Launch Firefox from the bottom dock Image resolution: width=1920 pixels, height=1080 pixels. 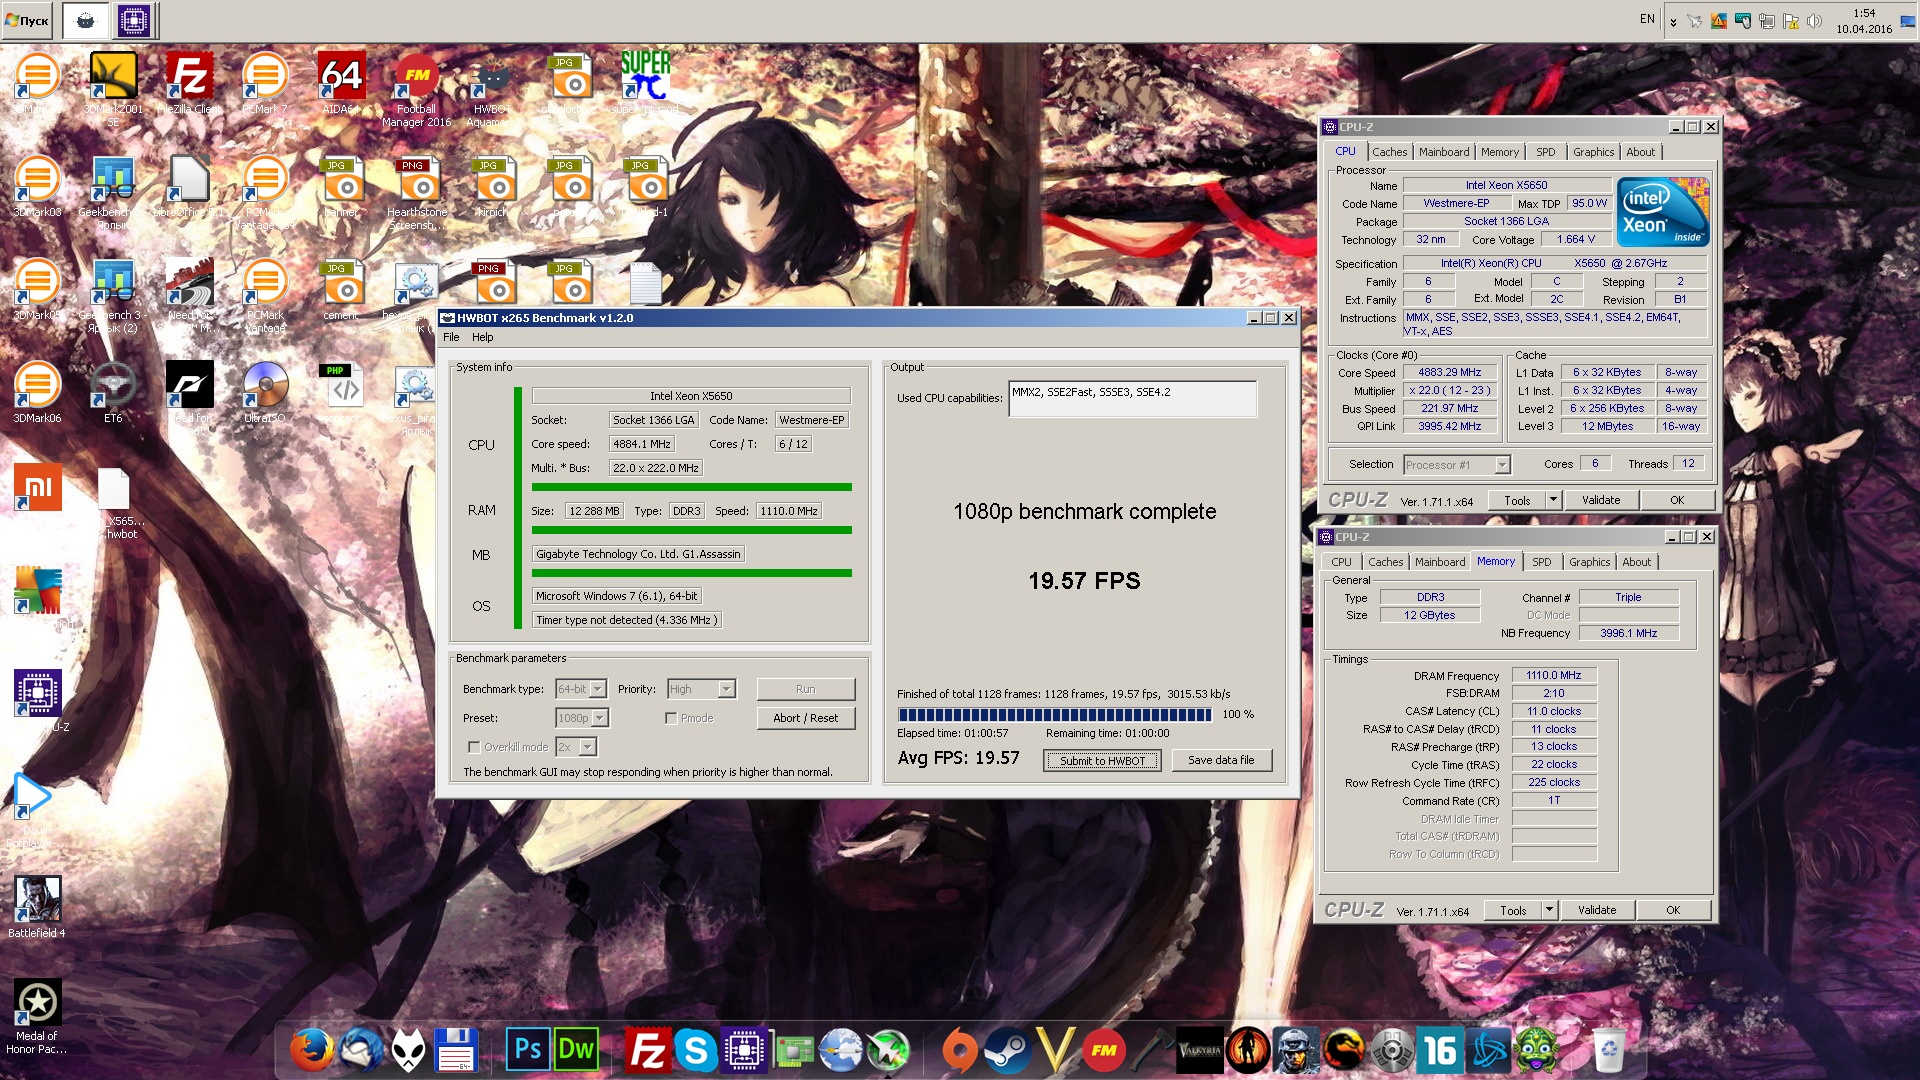coord(311,1050)
